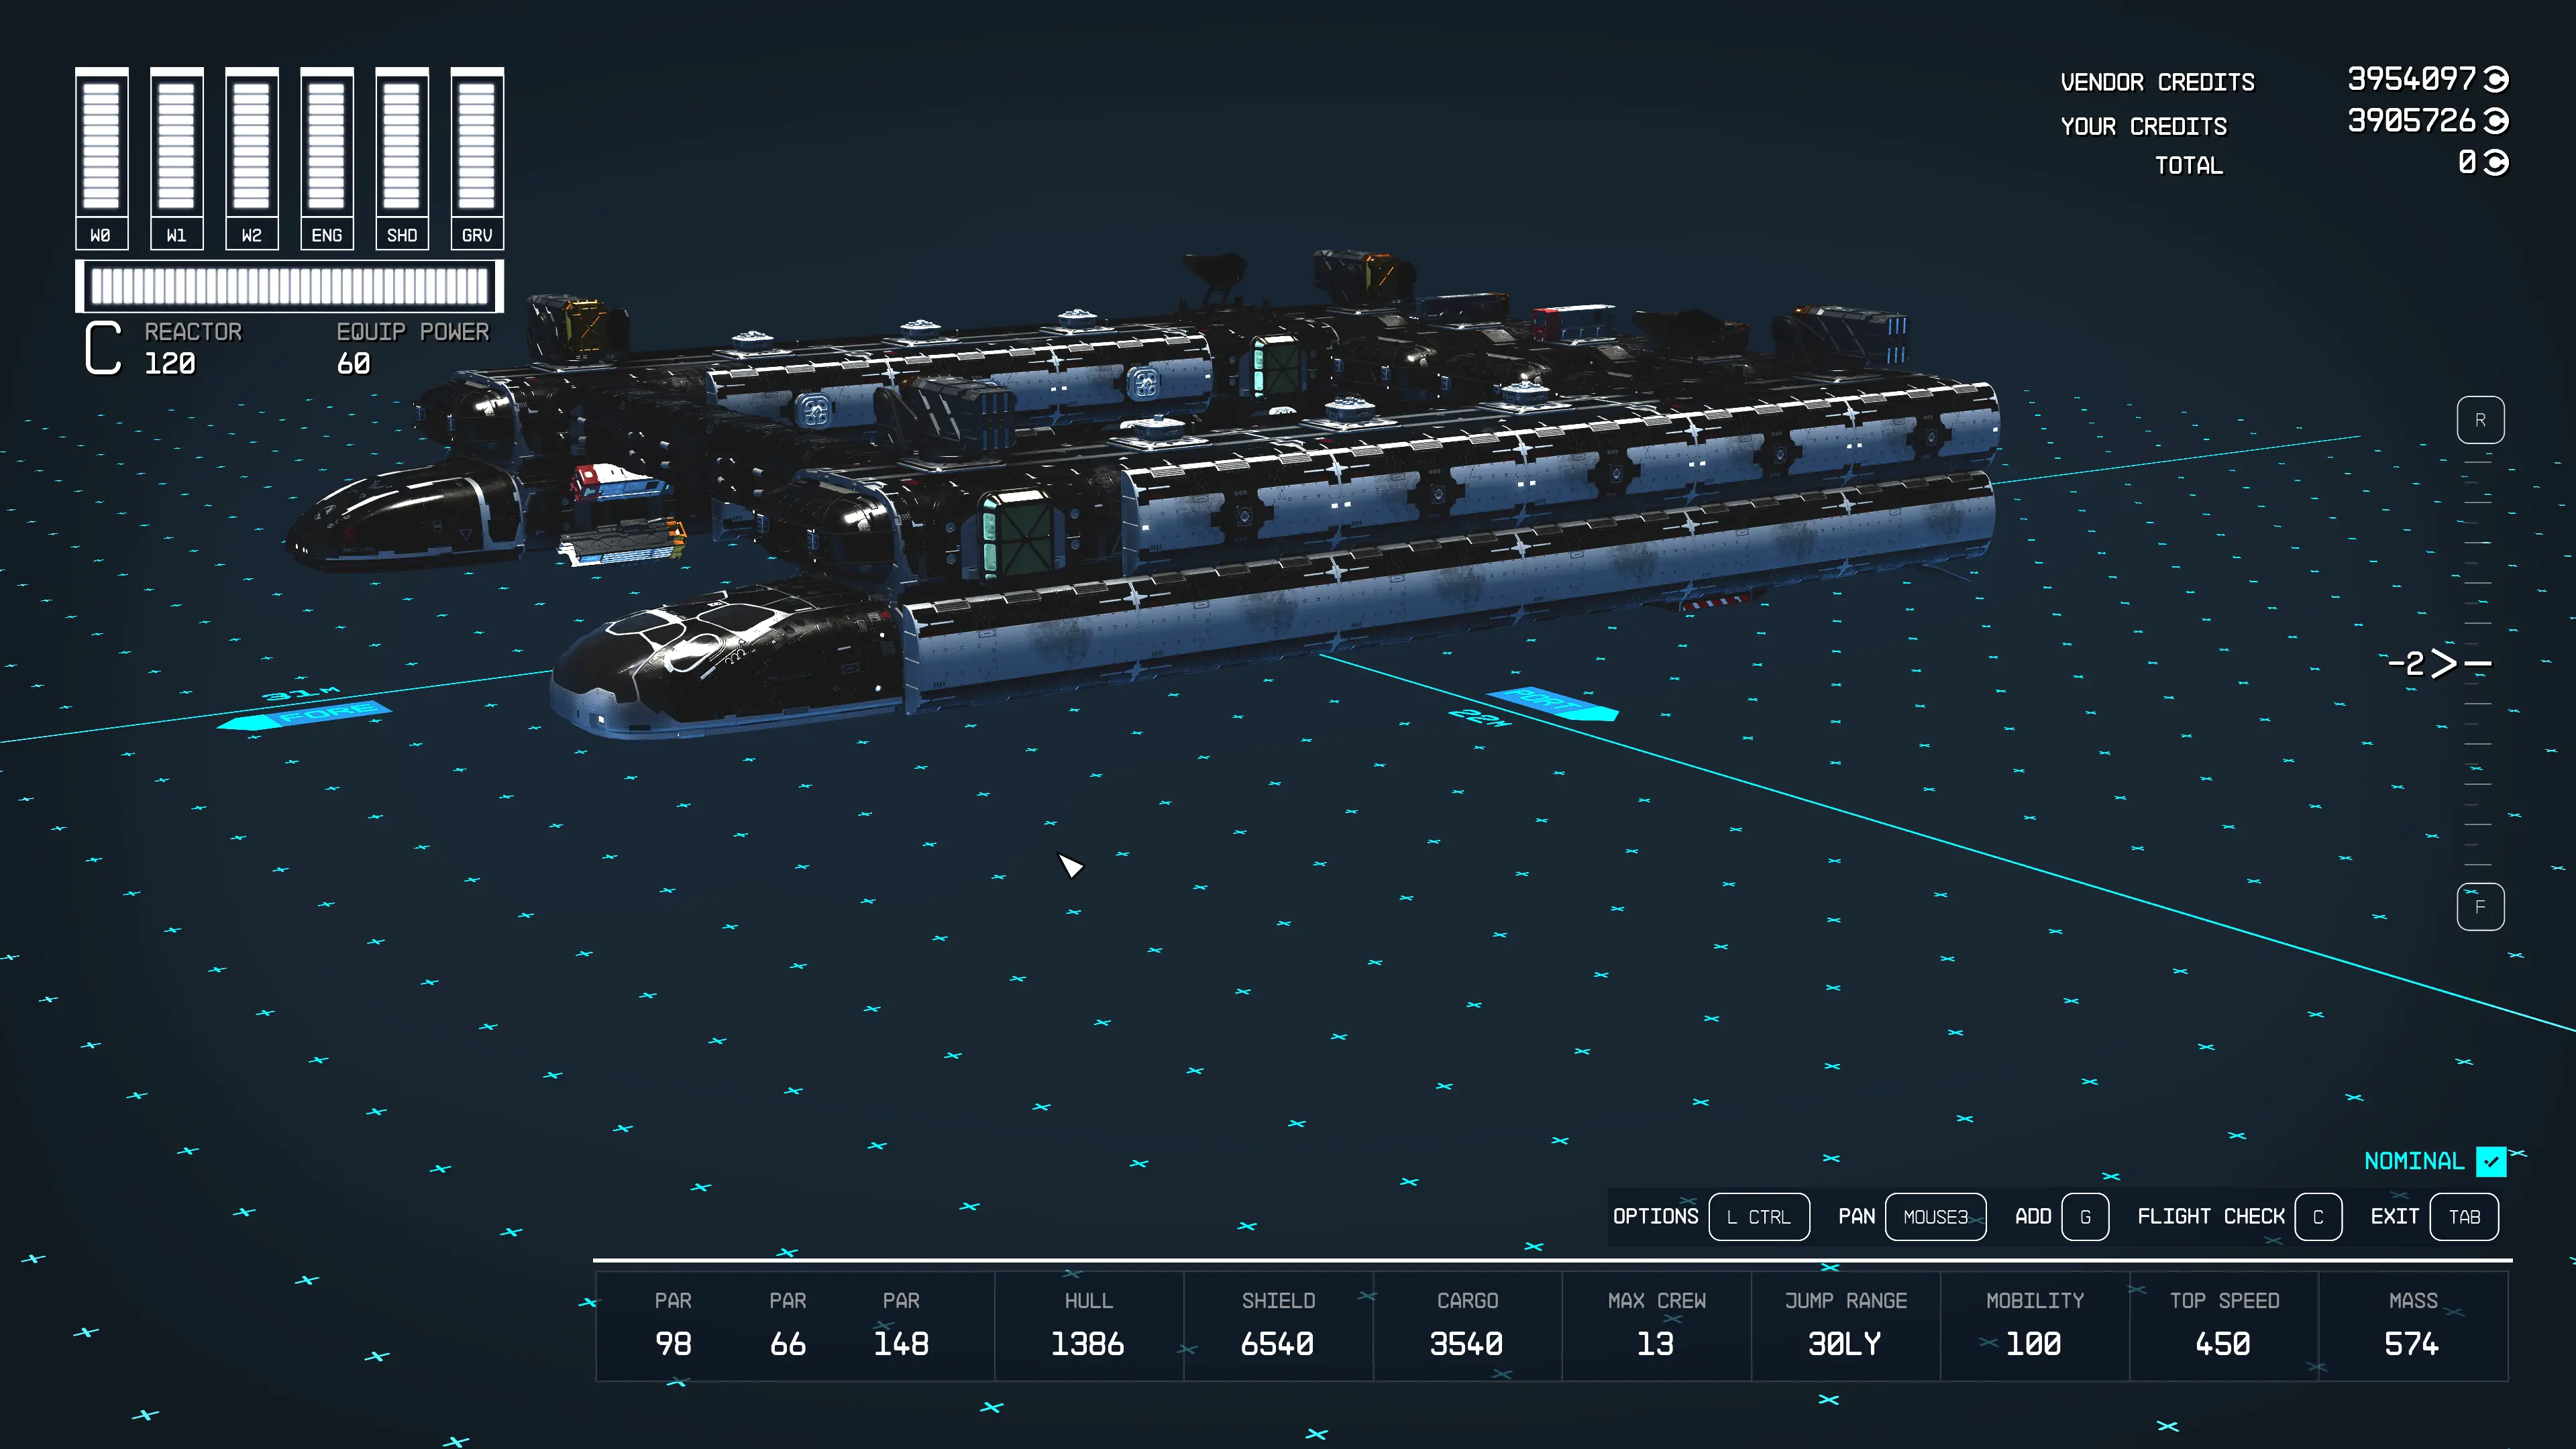The height and width of the screenshot is (1449, 2576).
Task: Click the MOUSE3 pan button
Action: pos(1935,1217)
